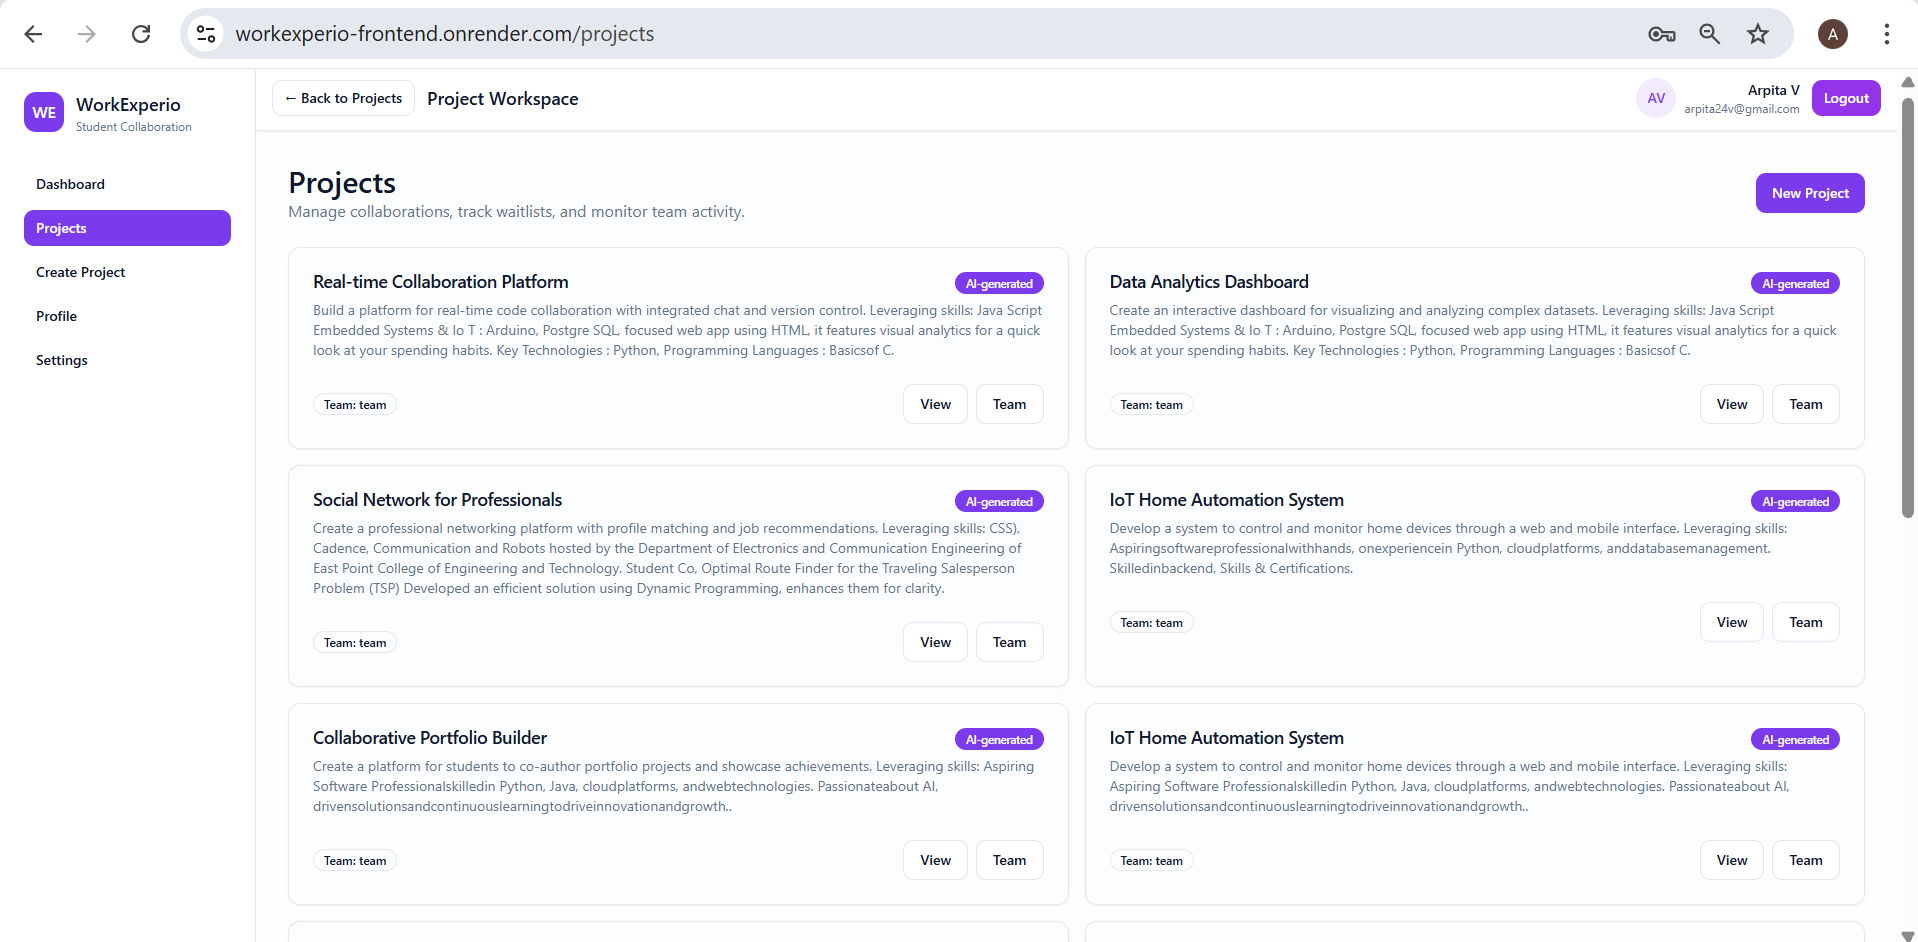Click the Collaborative Portfolio Builder title
1918x942 pixels.
tap(430, 738)
